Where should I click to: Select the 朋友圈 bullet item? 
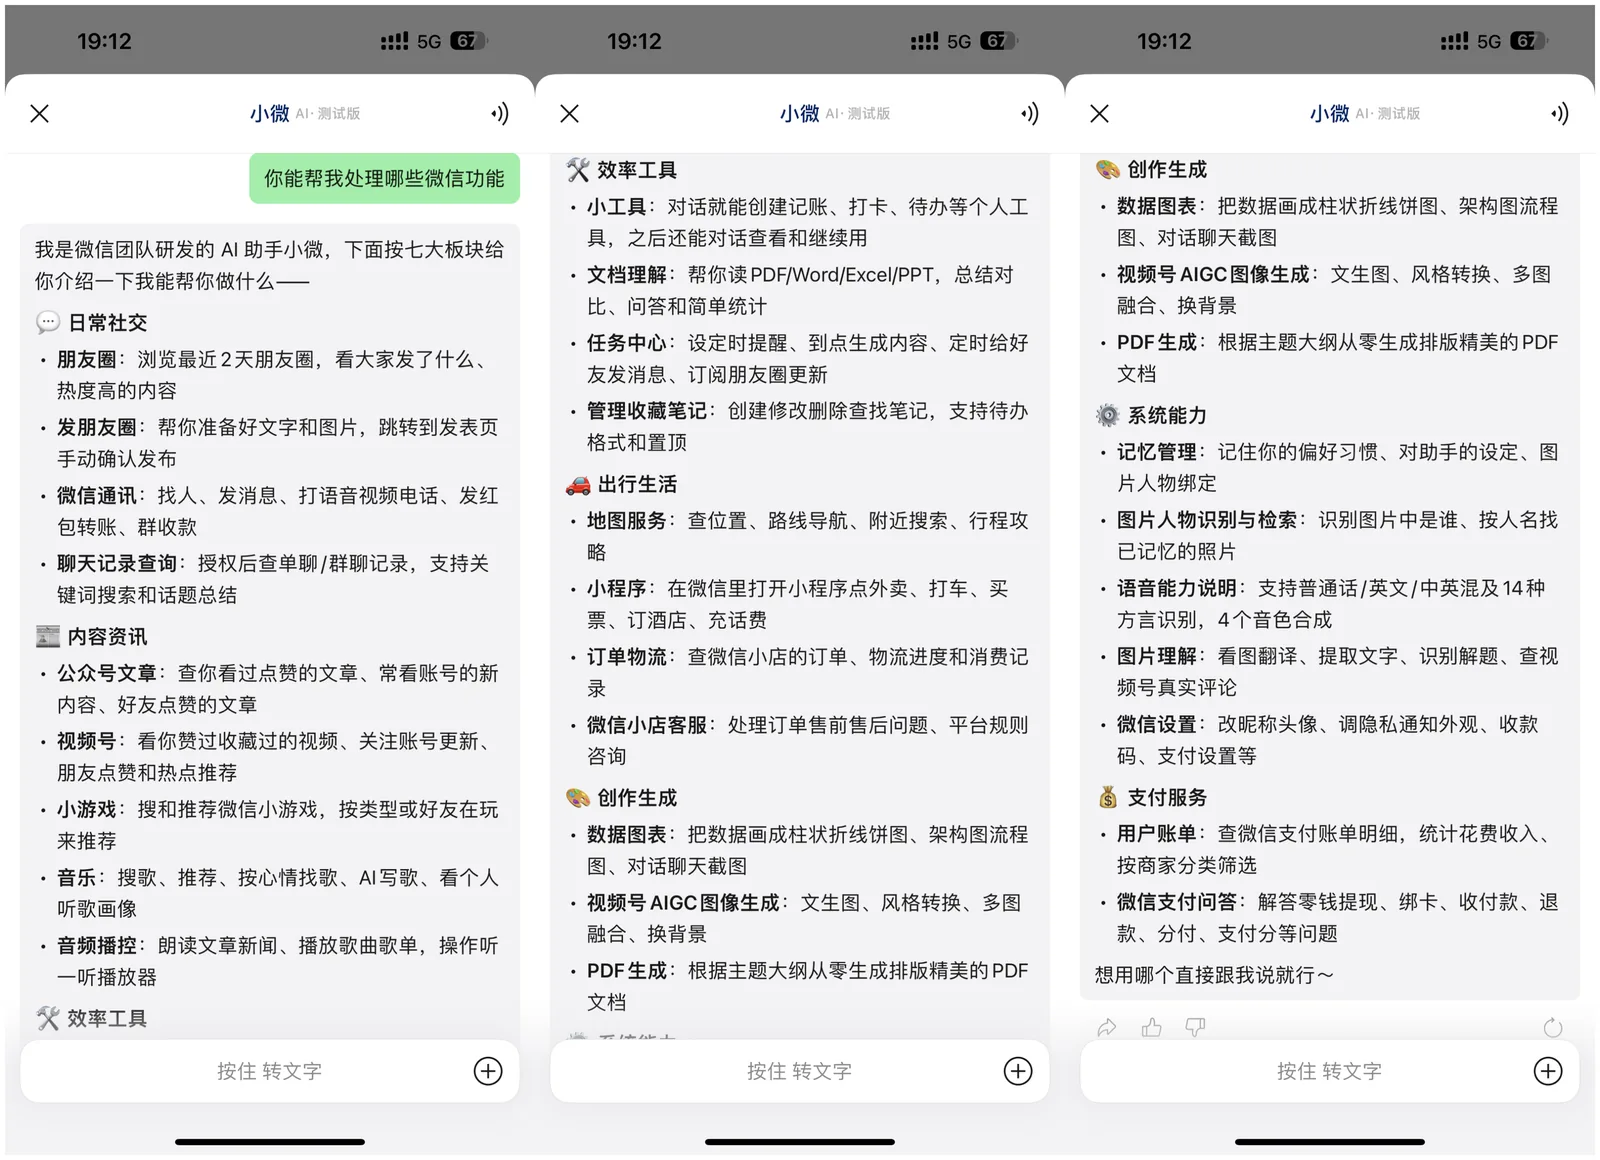[270, 375]
